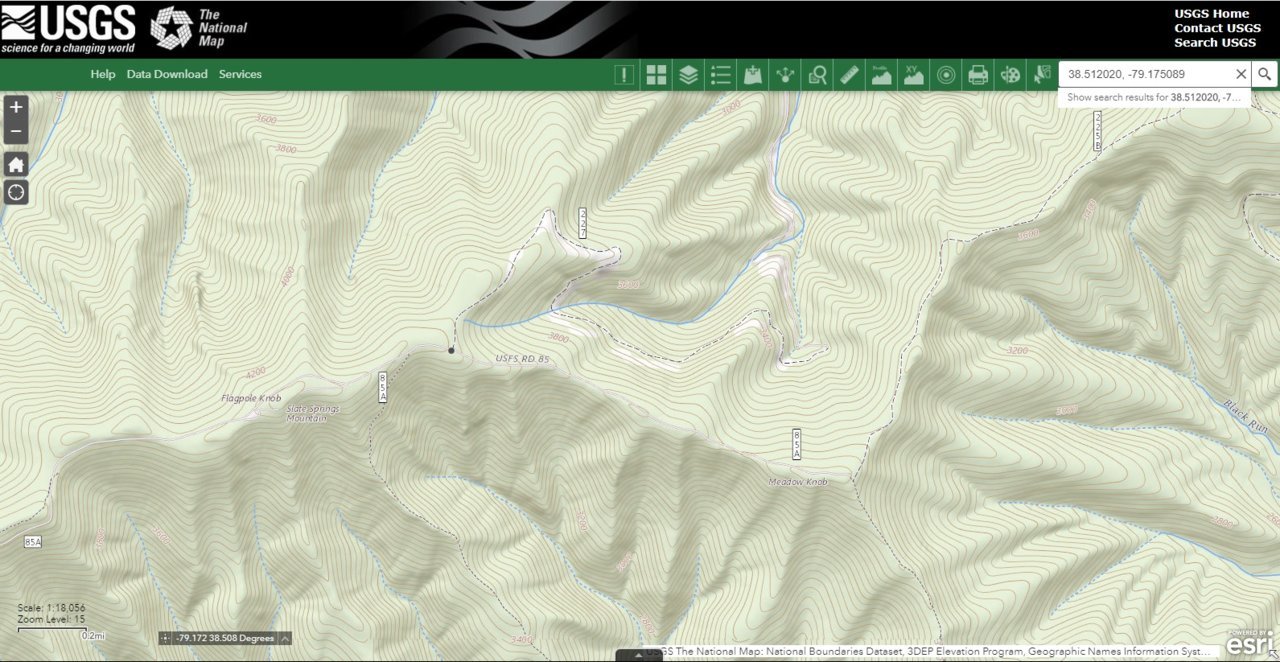Viewport: 1280px width, 662px height.
Task: Open the Select features cursor tool
Action: click(1042, 74)
